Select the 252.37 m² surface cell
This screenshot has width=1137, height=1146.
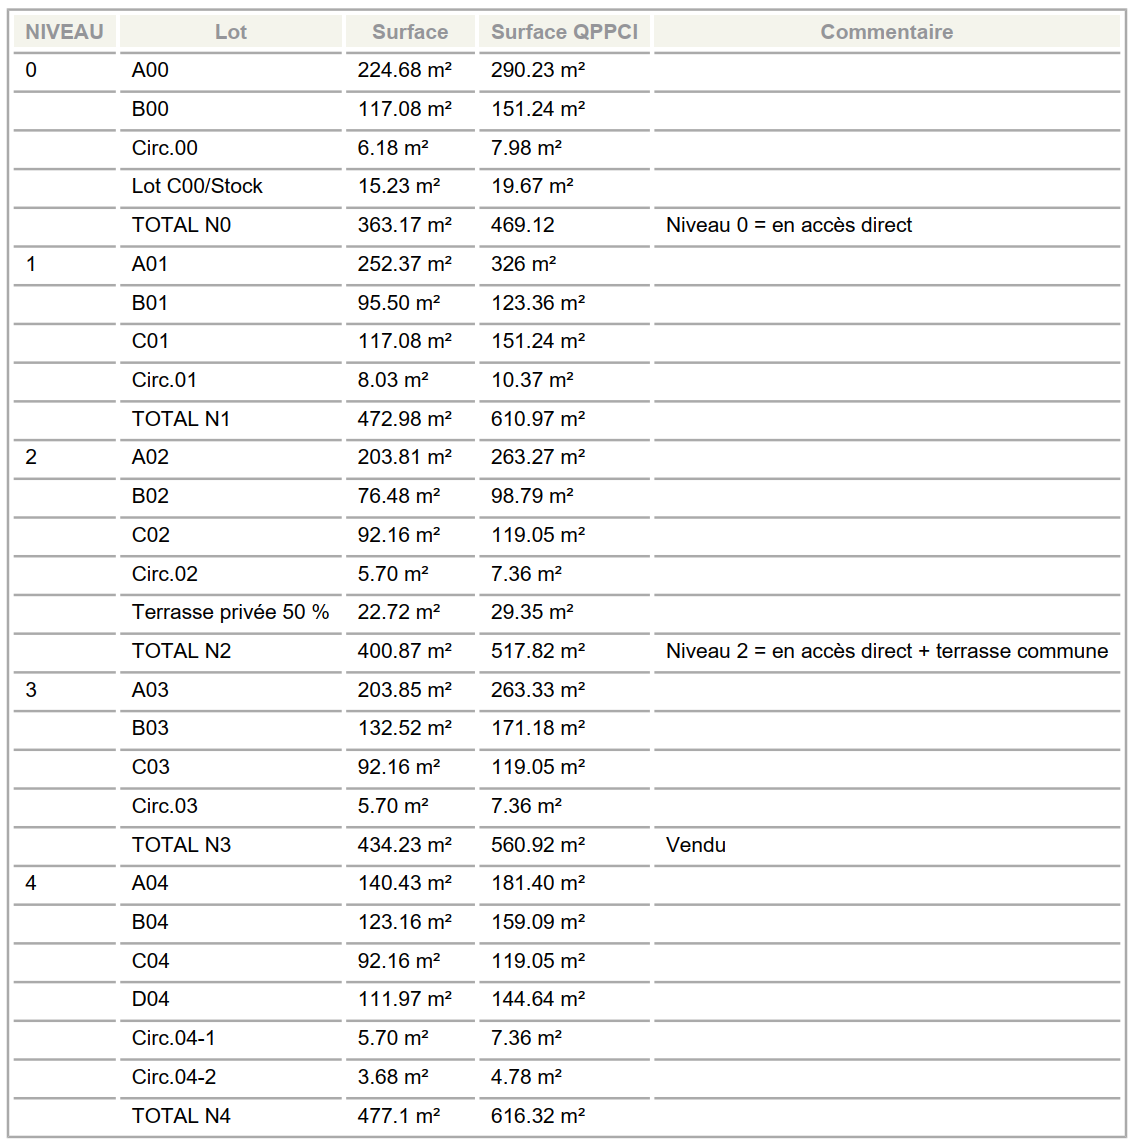tap(410, 264)
